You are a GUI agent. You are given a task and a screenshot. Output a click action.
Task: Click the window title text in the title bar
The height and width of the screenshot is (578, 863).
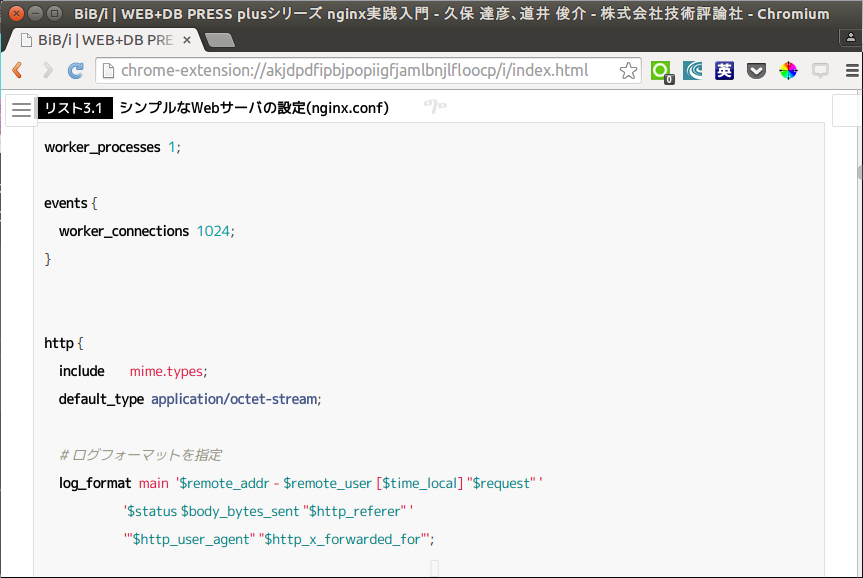[451, 13]
